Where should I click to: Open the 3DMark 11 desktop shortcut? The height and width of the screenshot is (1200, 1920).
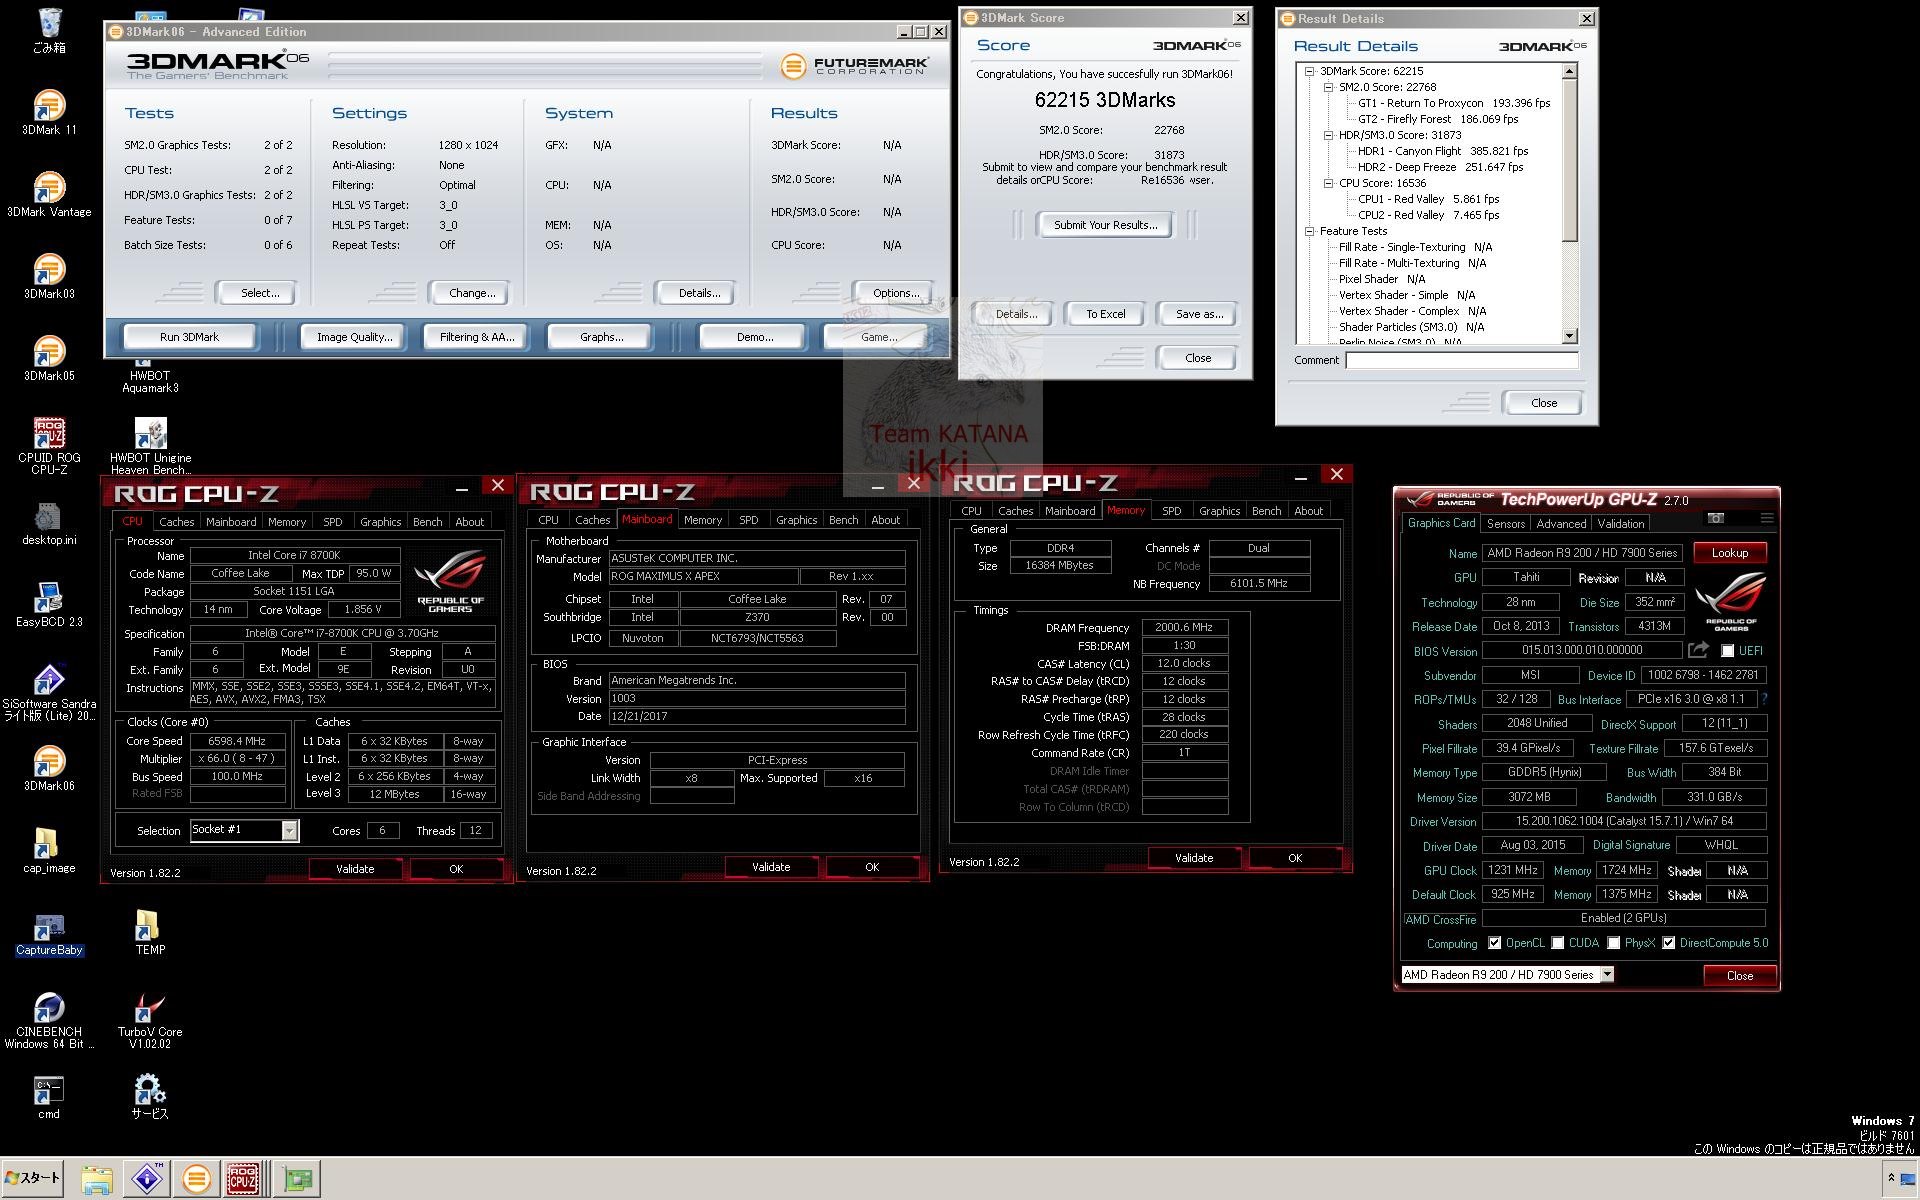[x=49, y=112]
